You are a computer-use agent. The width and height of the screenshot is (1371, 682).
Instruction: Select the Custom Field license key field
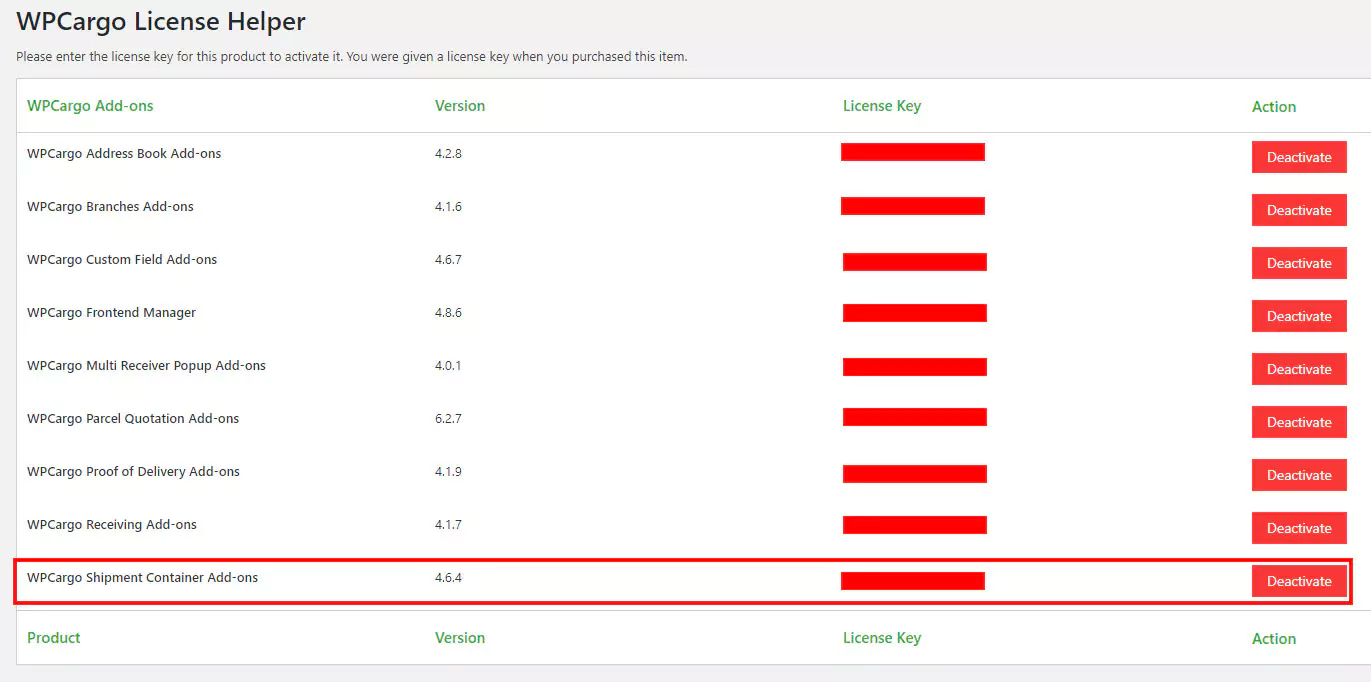click(914, 262)
